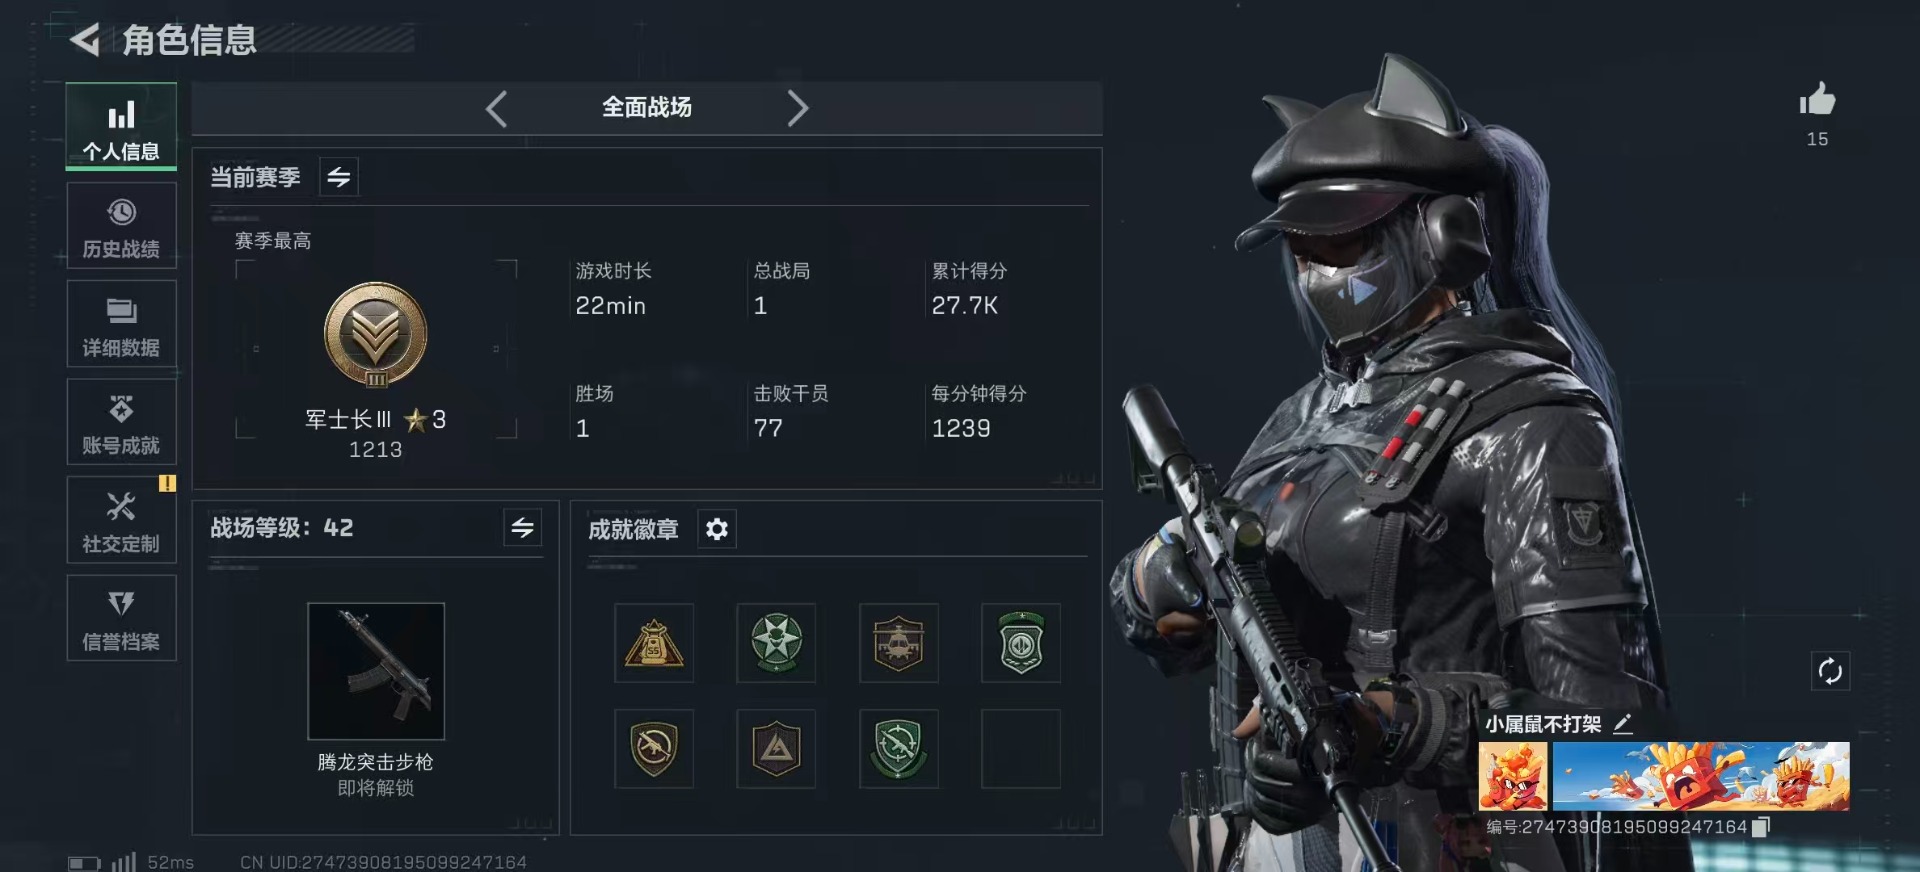Toggle the 当前赛季 season swap button
Viewport: 1920px width, 872px height.
(339, 178)
